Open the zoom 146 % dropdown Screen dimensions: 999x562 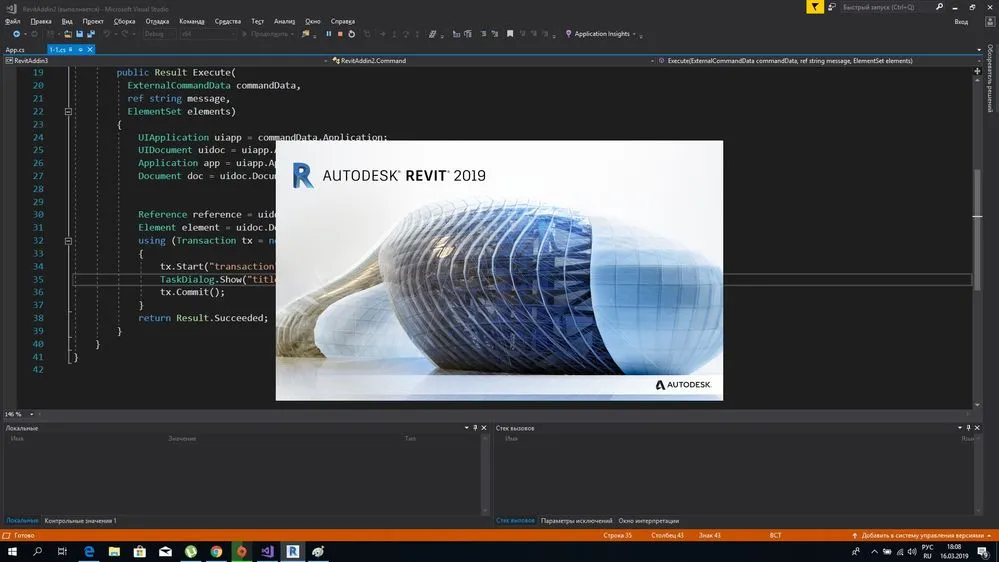tap(32, 414)
